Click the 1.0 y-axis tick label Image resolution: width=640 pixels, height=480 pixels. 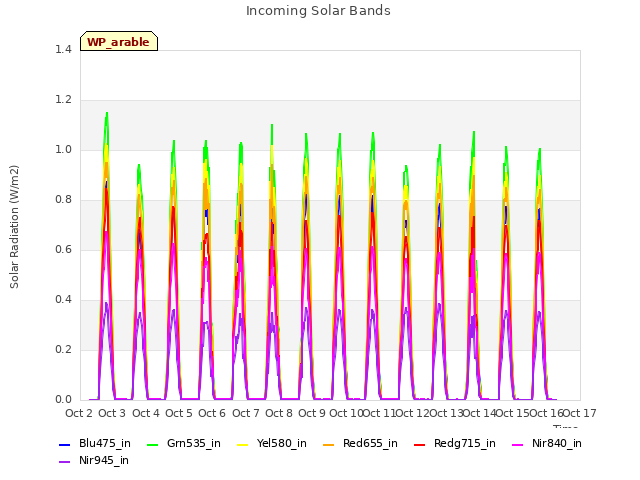coord(63,150)
